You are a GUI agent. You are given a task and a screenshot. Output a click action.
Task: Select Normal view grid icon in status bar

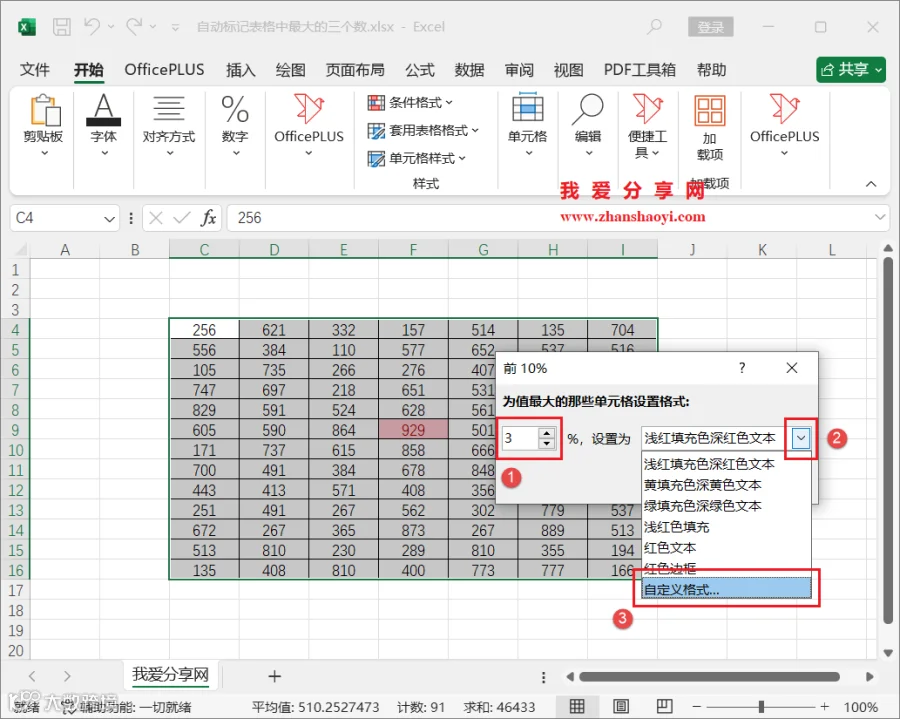(577, 706)
